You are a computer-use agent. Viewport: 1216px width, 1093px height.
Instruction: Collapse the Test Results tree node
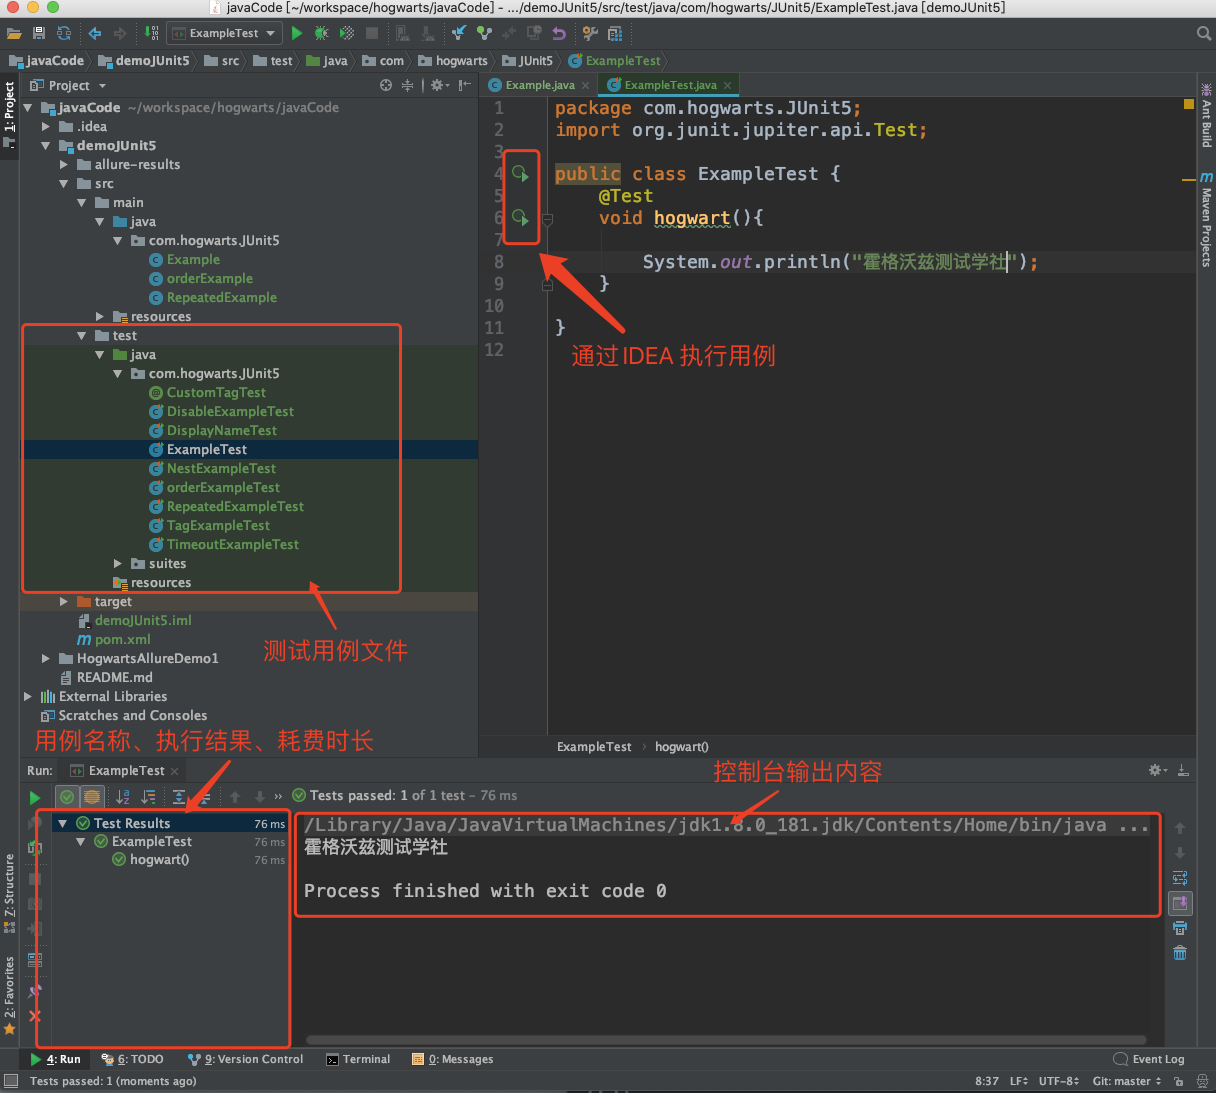62,824
